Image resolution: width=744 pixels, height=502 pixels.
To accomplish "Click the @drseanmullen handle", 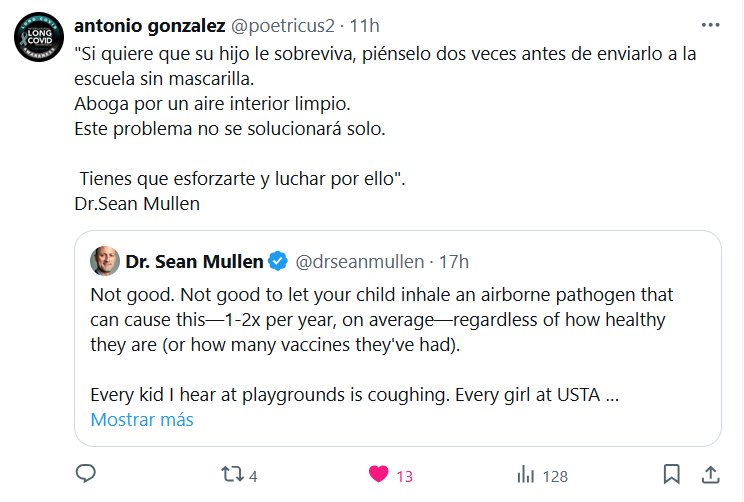I will click(x=358, y=262).
